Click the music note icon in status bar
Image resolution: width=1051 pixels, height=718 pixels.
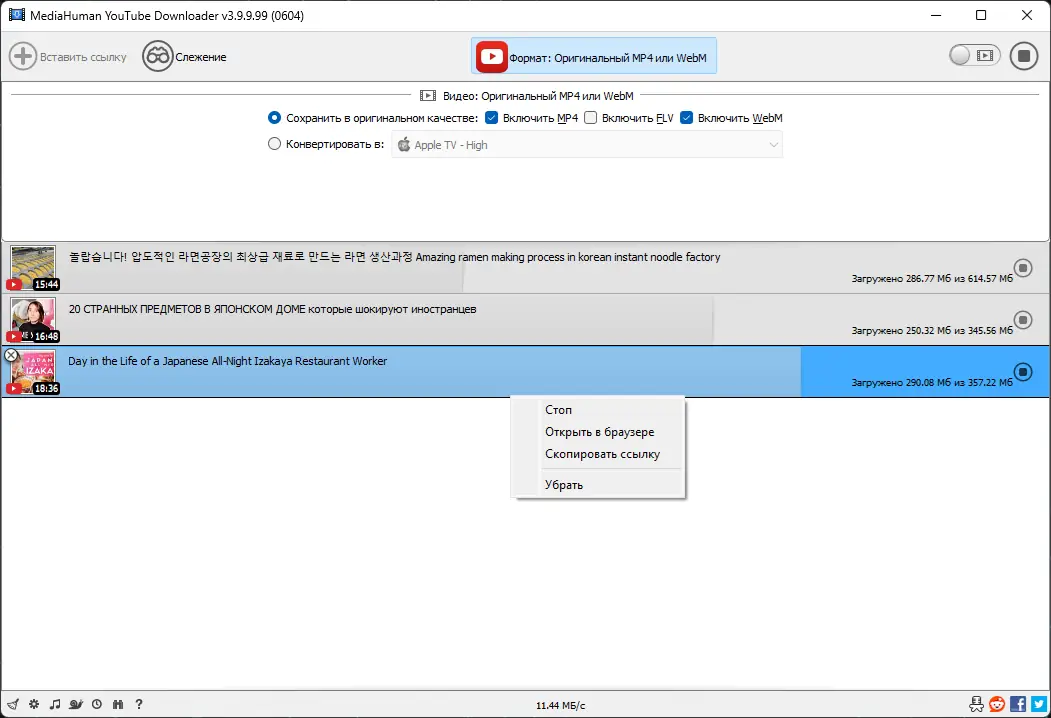click(55, 704)
